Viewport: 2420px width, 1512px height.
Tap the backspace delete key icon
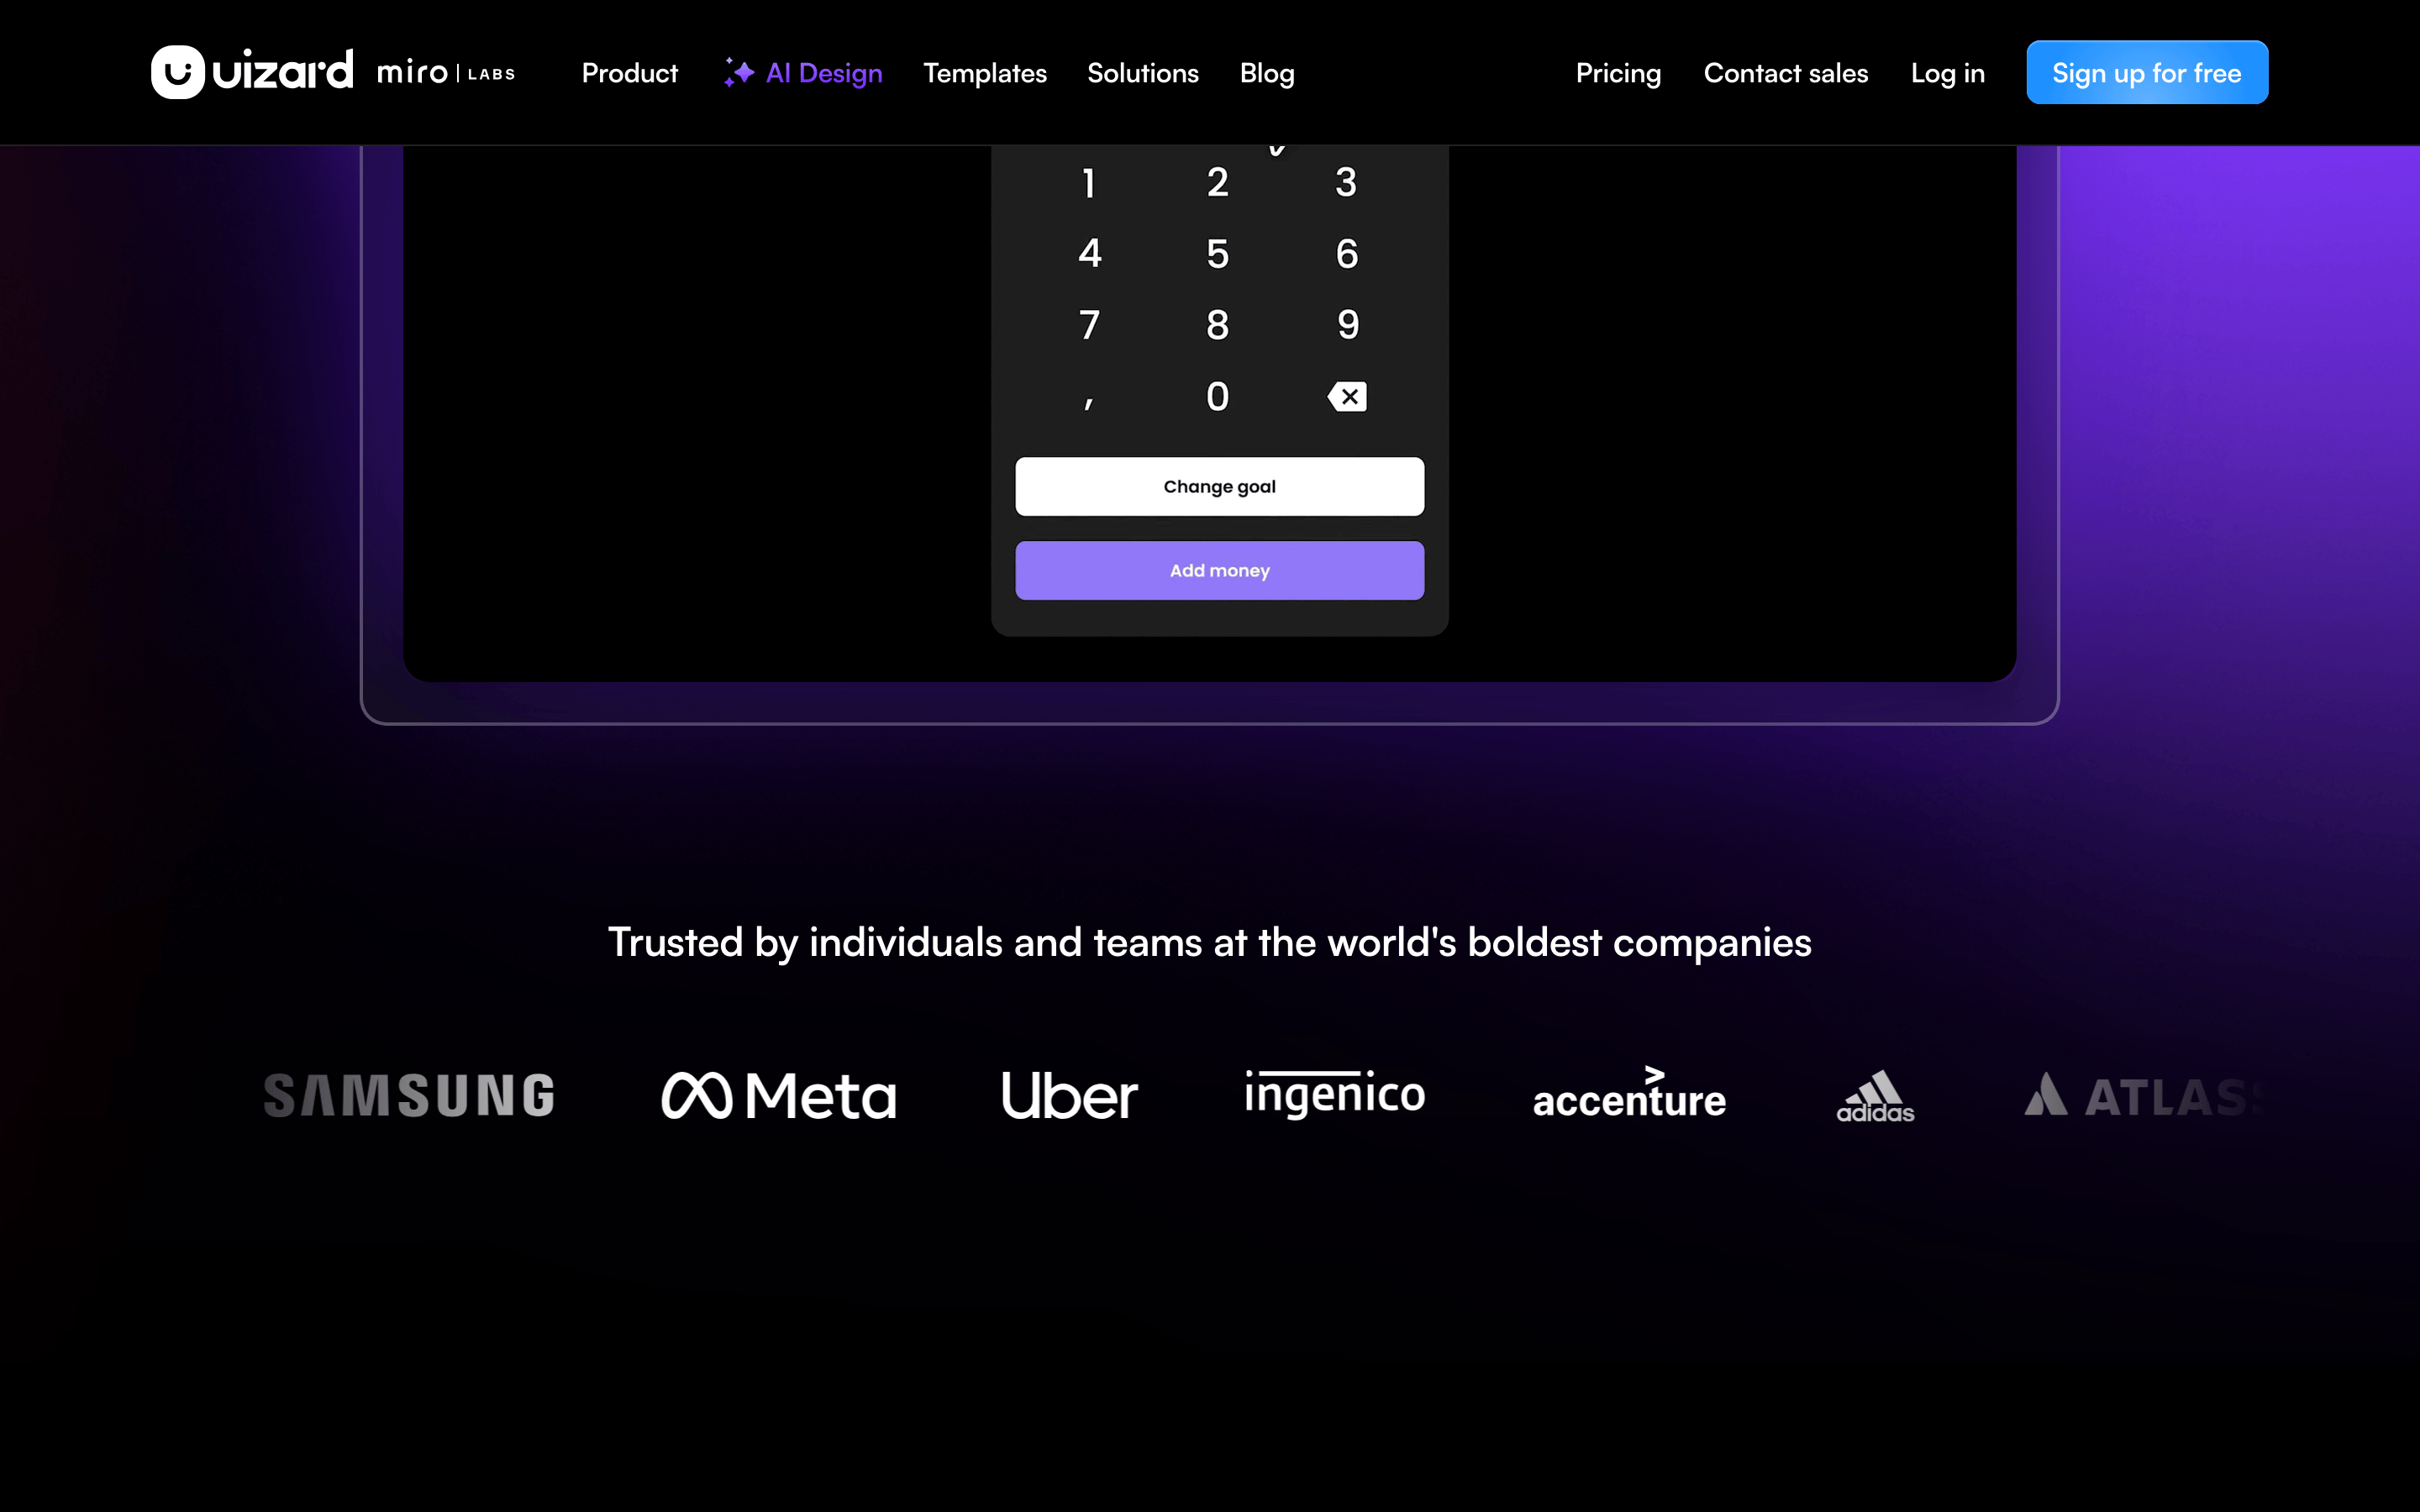pos(1347,397)
